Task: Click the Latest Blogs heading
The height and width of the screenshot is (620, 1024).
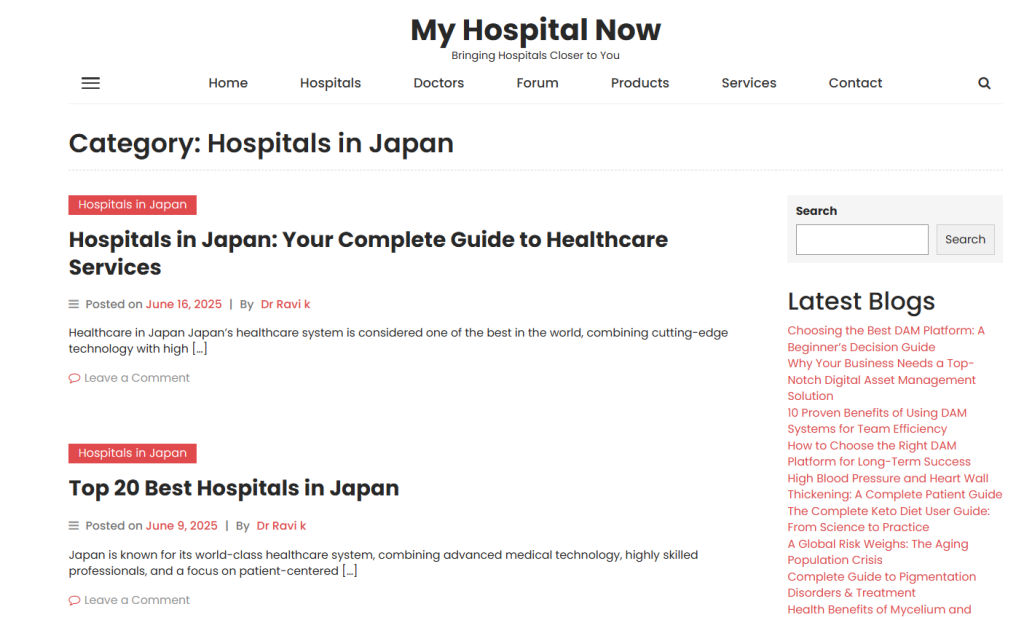Action: tap(861, 302)
